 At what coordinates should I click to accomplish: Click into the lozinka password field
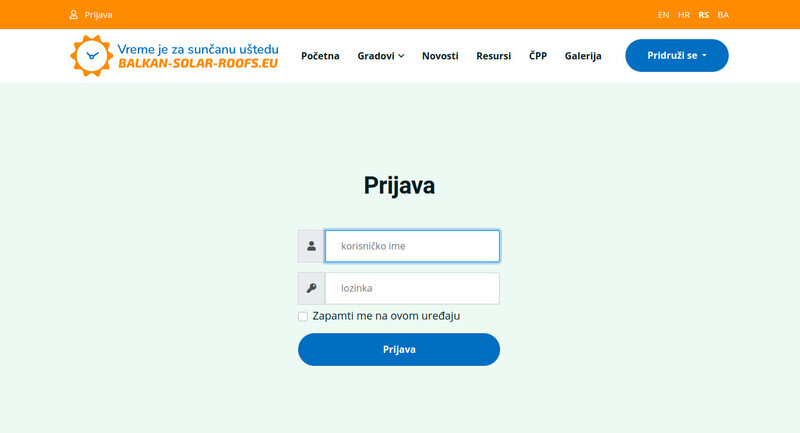pos(412,288)
